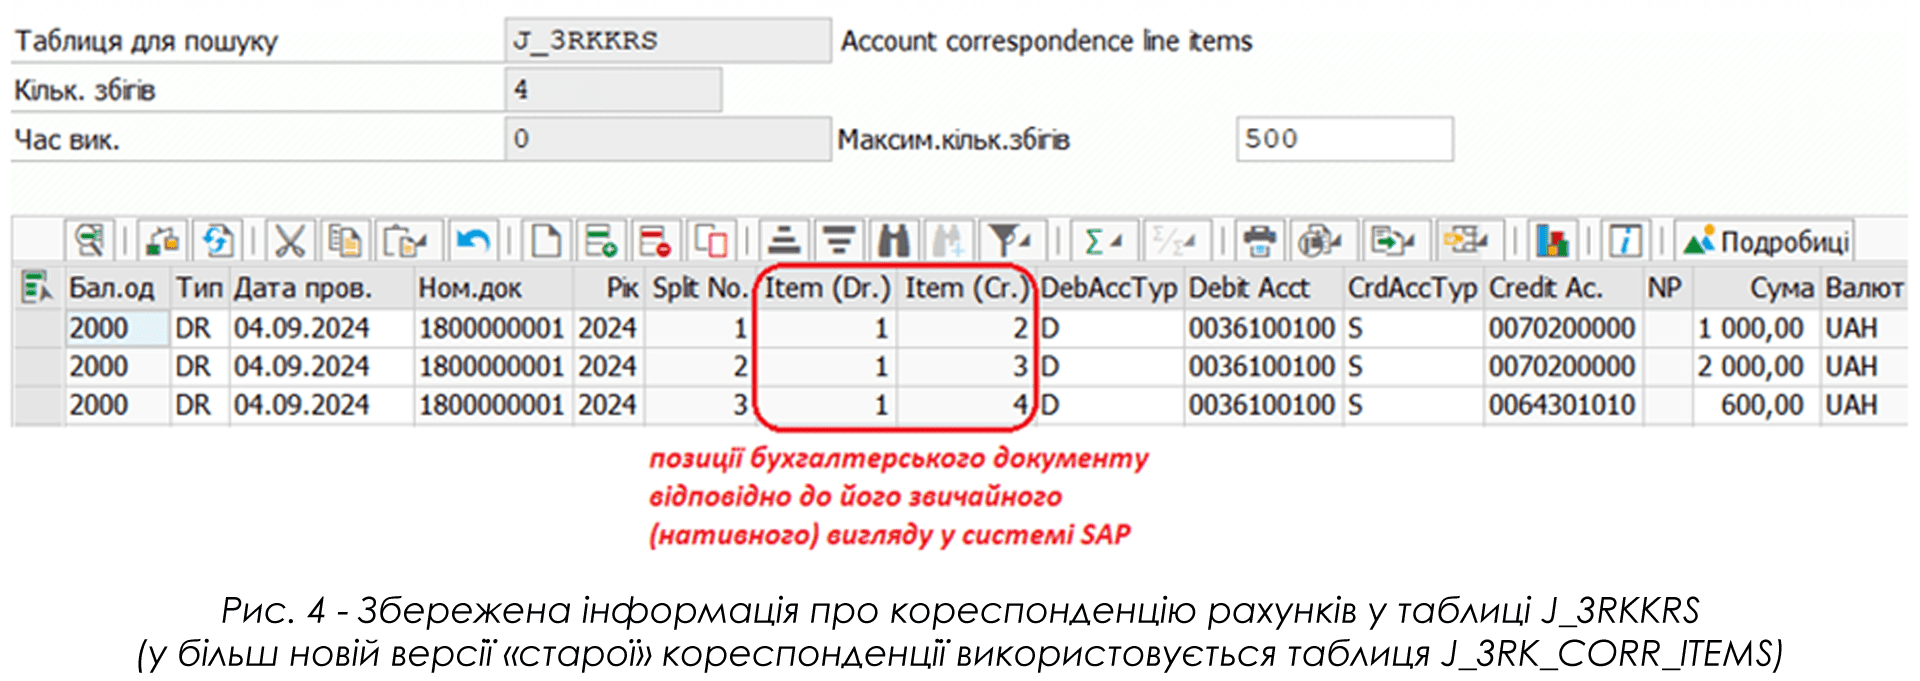Image resolution: width=1920 pixels, height=681 pixels.
Task: Click the Тип column header
Action: point(200,288)
